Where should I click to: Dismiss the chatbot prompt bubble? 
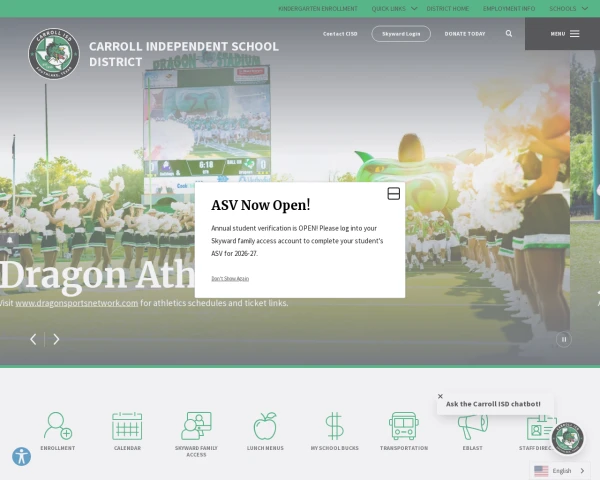440,396
